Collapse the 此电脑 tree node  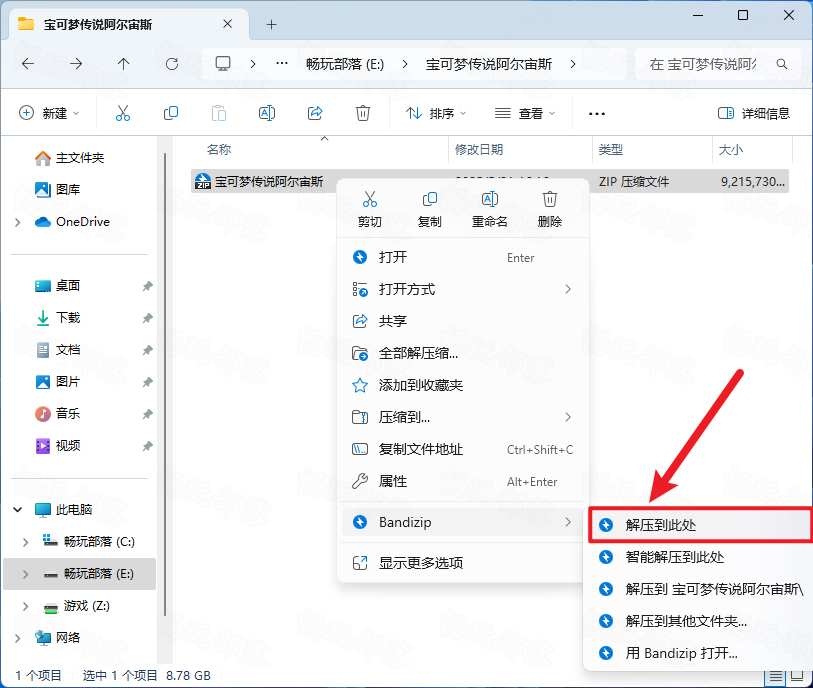click(18, 510)
